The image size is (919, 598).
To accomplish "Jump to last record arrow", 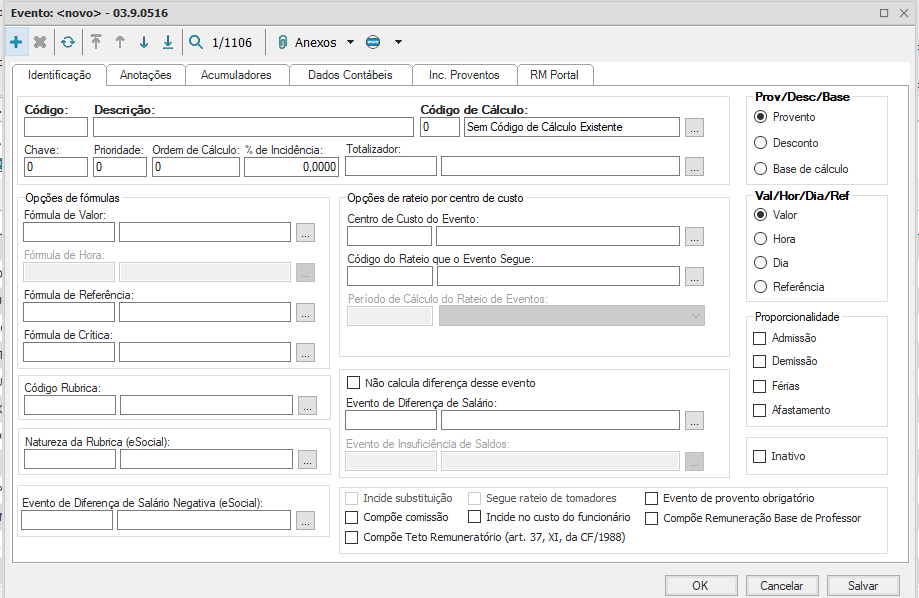I will 167,42.
